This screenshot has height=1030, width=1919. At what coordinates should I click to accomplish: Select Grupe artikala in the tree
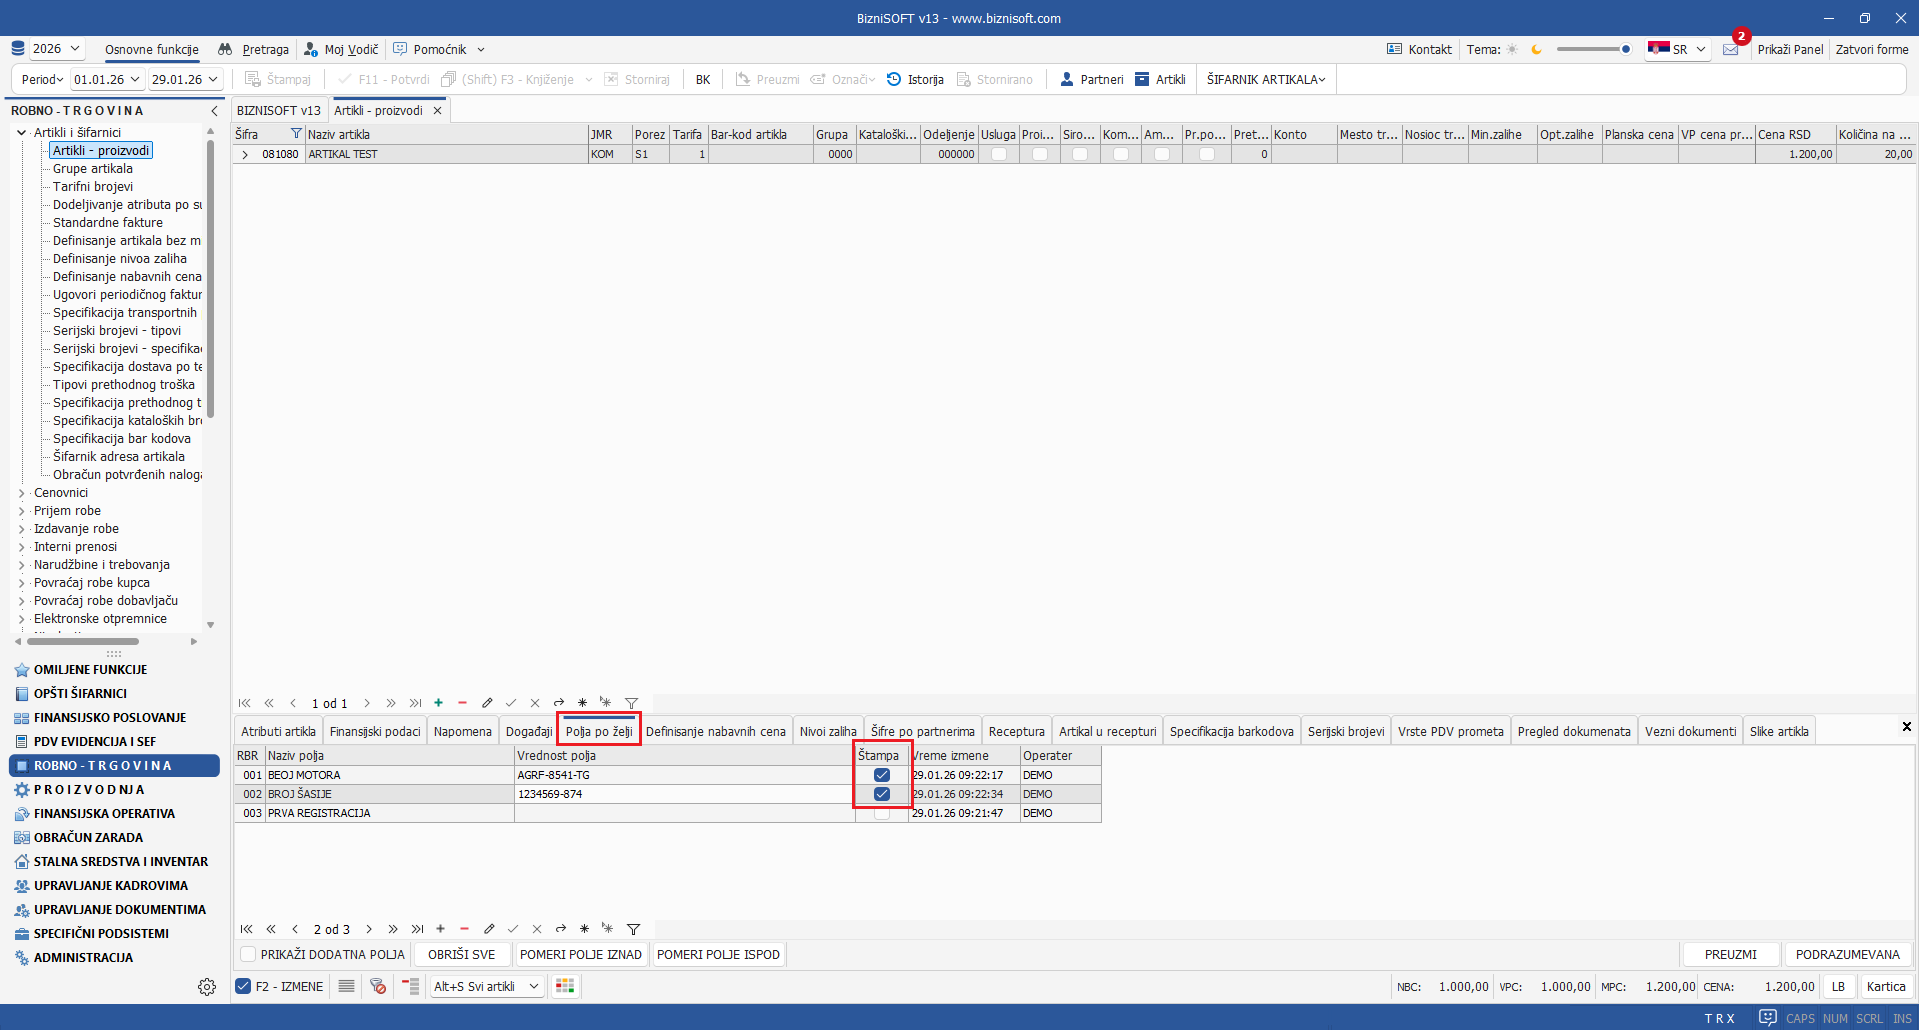coord(92,169)
